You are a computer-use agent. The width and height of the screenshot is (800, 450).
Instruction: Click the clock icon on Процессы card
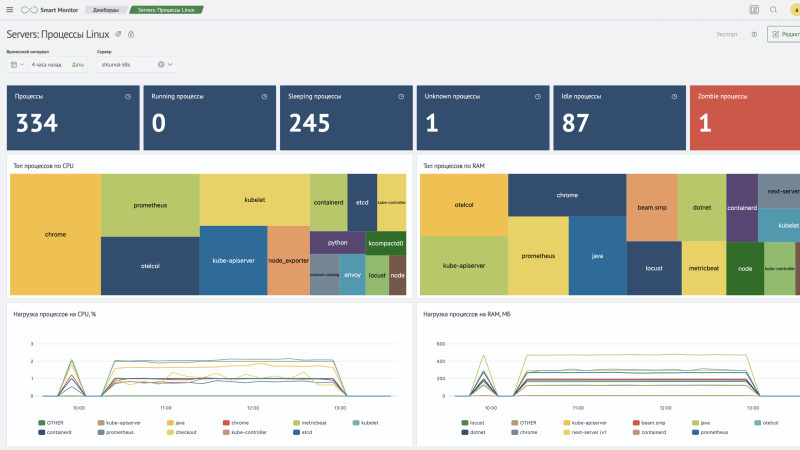[x=128, y=96]
